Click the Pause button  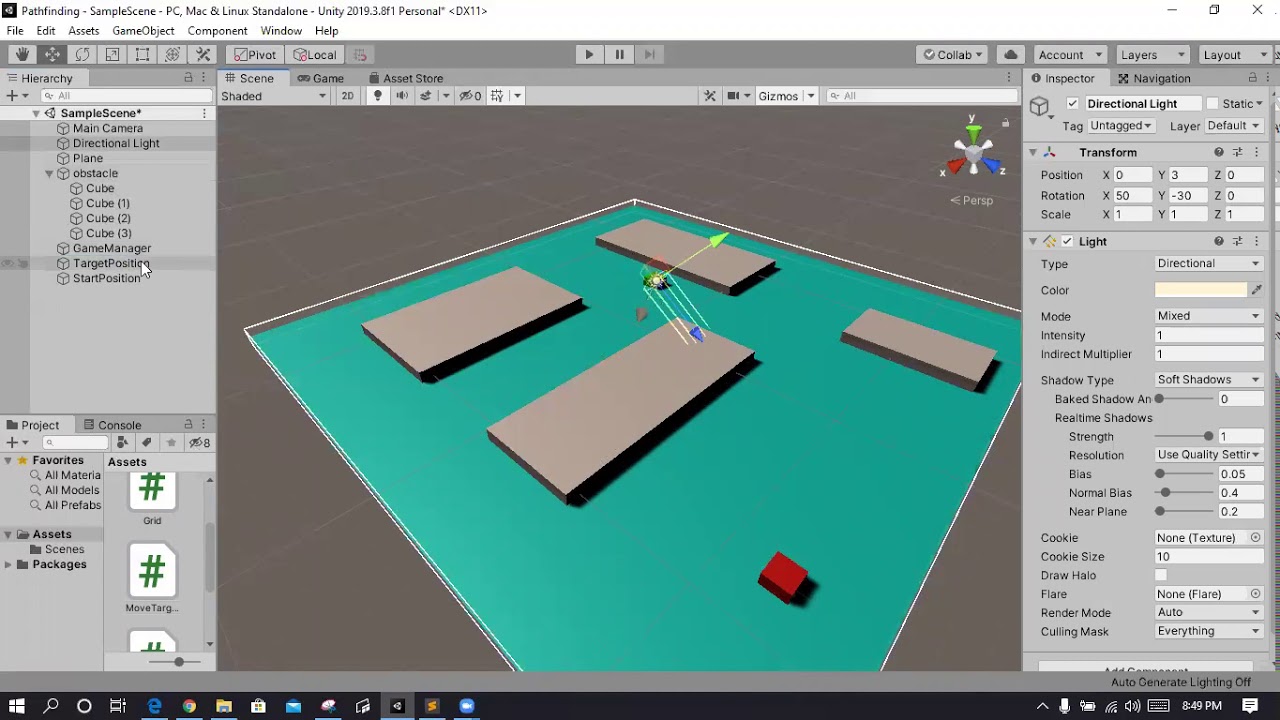point(619,55)
